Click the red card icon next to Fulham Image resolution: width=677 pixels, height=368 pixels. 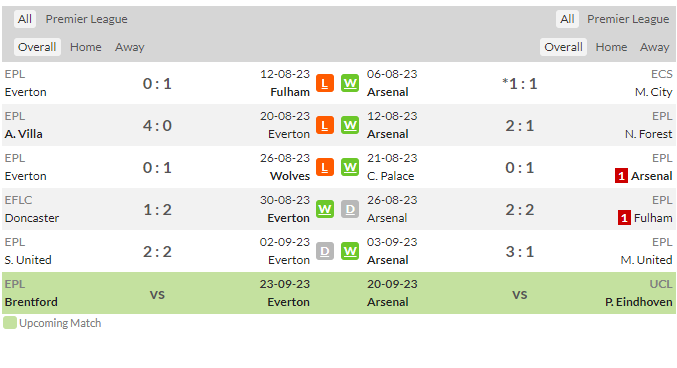(x=624, y=218)
